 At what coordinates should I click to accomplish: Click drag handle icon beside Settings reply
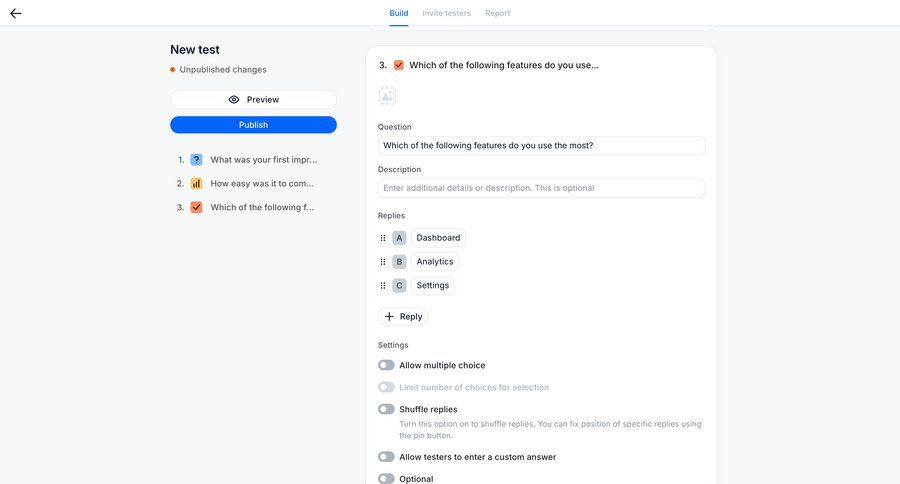click(x=383, y=286)
